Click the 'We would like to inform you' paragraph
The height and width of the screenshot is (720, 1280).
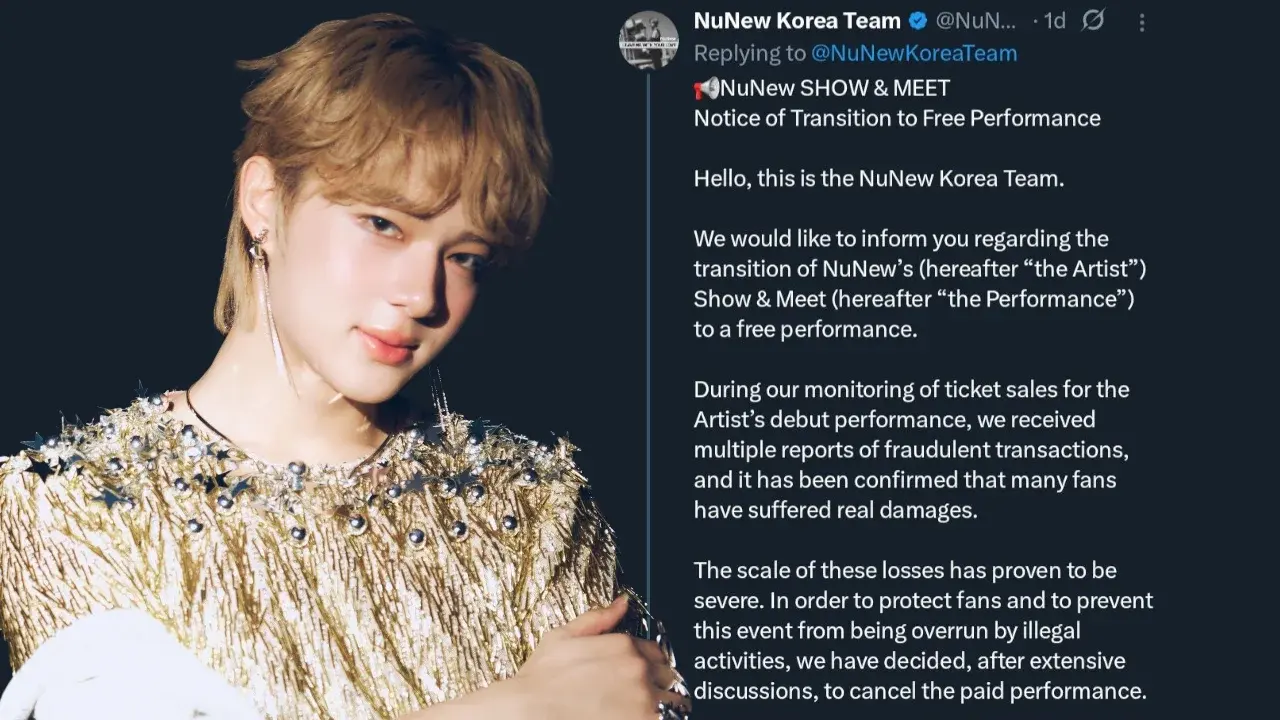pos(915,284)
